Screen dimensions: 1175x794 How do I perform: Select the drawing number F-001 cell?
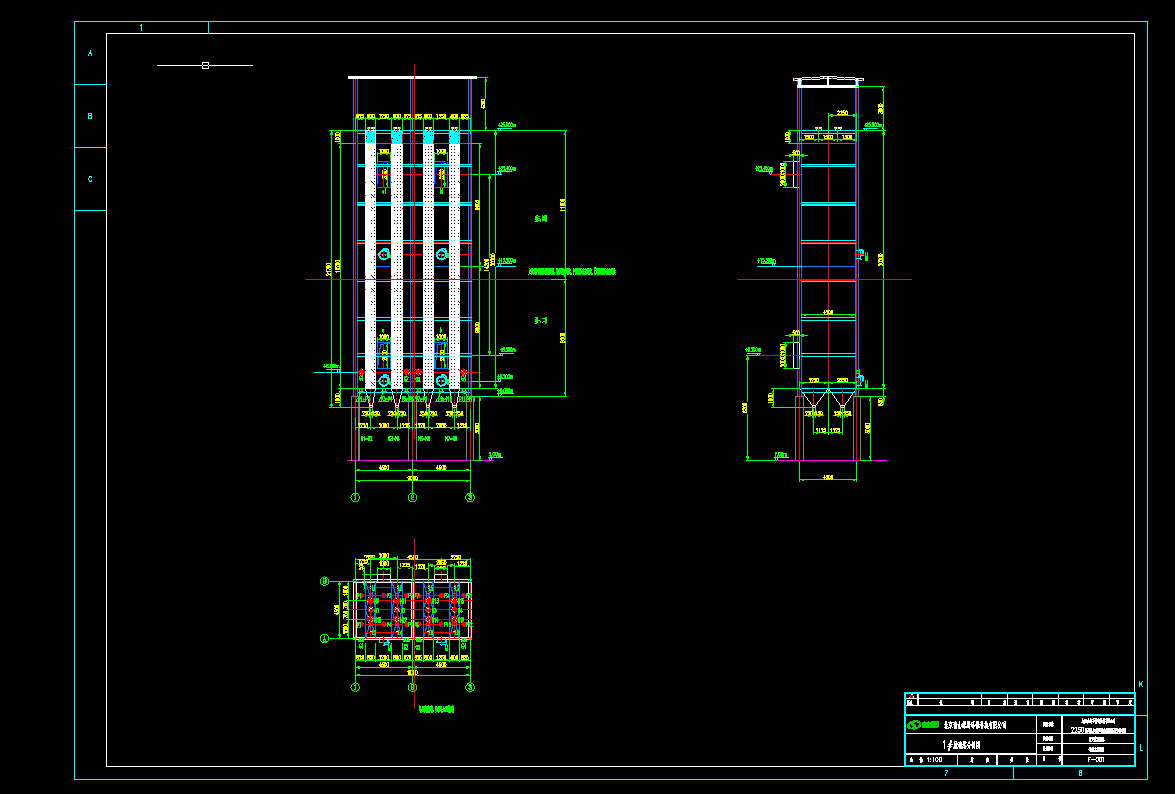(1095, 760)
